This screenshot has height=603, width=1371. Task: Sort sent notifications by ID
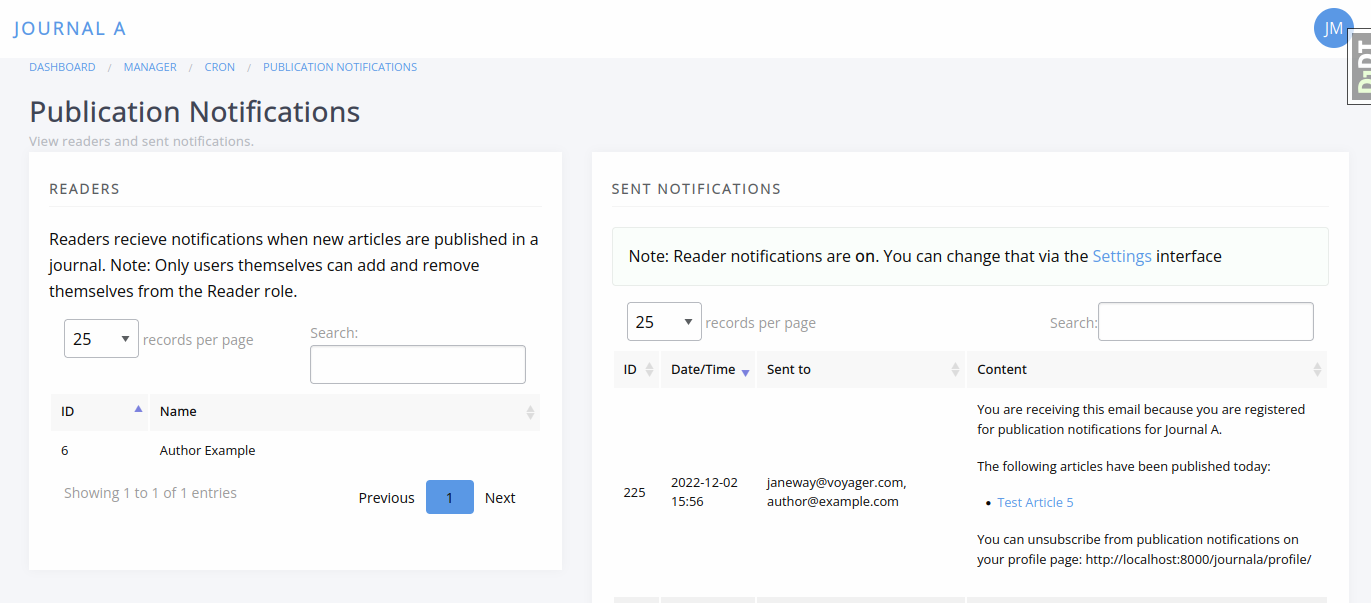[637, 369]
